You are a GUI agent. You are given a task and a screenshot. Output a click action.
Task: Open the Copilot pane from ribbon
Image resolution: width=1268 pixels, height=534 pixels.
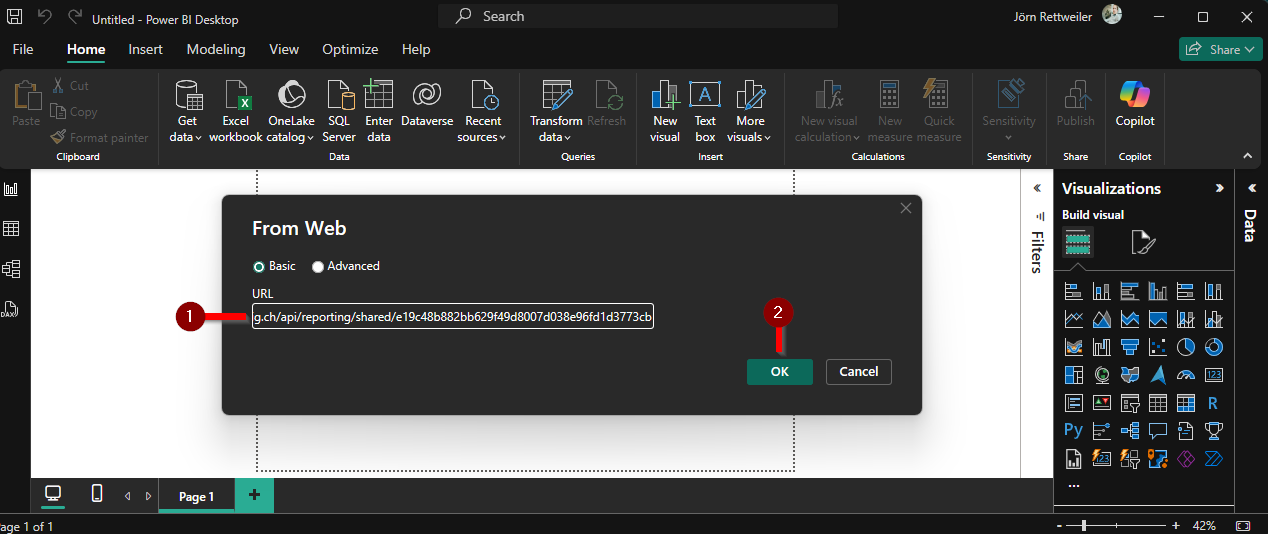tap(1135, 104)
